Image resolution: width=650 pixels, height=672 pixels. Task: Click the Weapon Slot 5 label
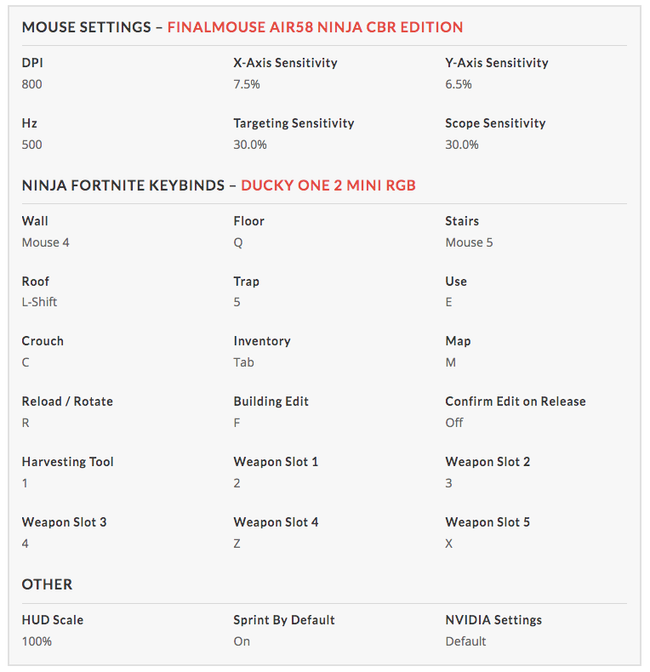pyautogui.click(x=488, y=522)
